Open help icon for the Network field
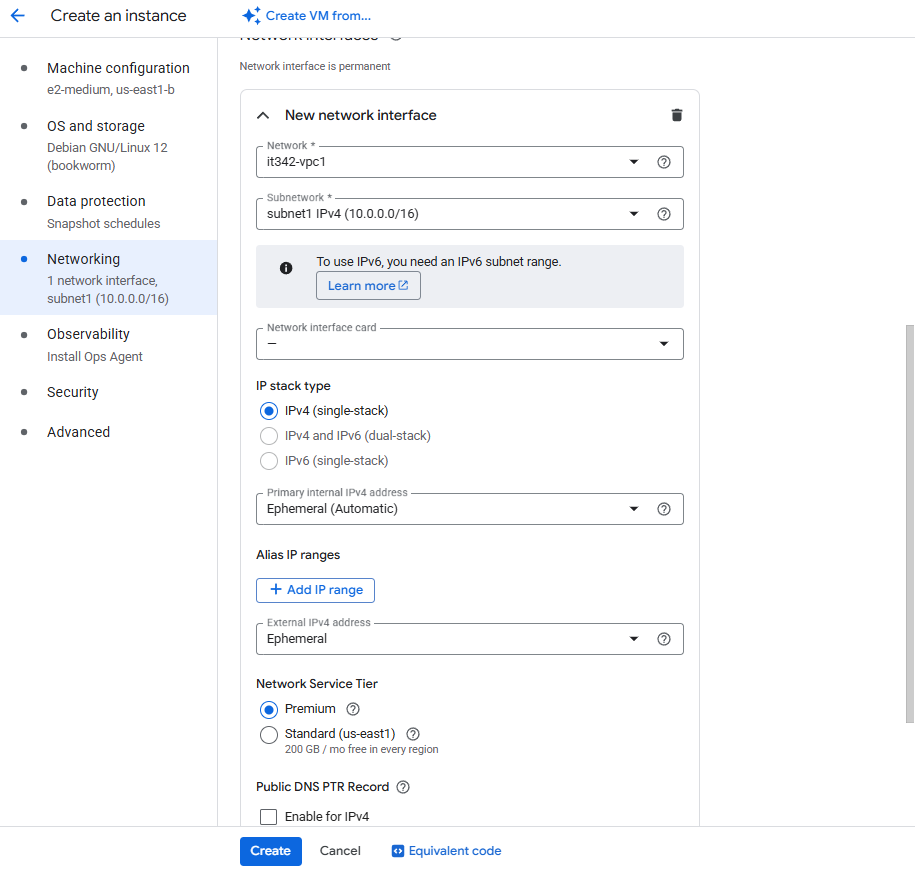This screenshot has height=870, width=915. (663, 162)
